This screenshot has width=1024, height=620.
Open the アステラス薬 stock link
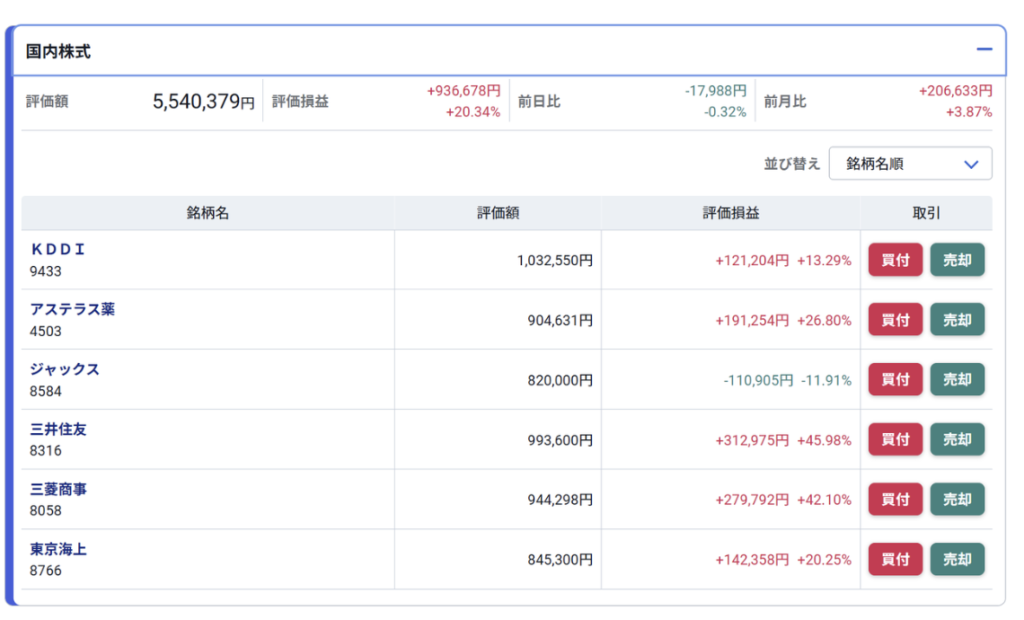[72, 310]
